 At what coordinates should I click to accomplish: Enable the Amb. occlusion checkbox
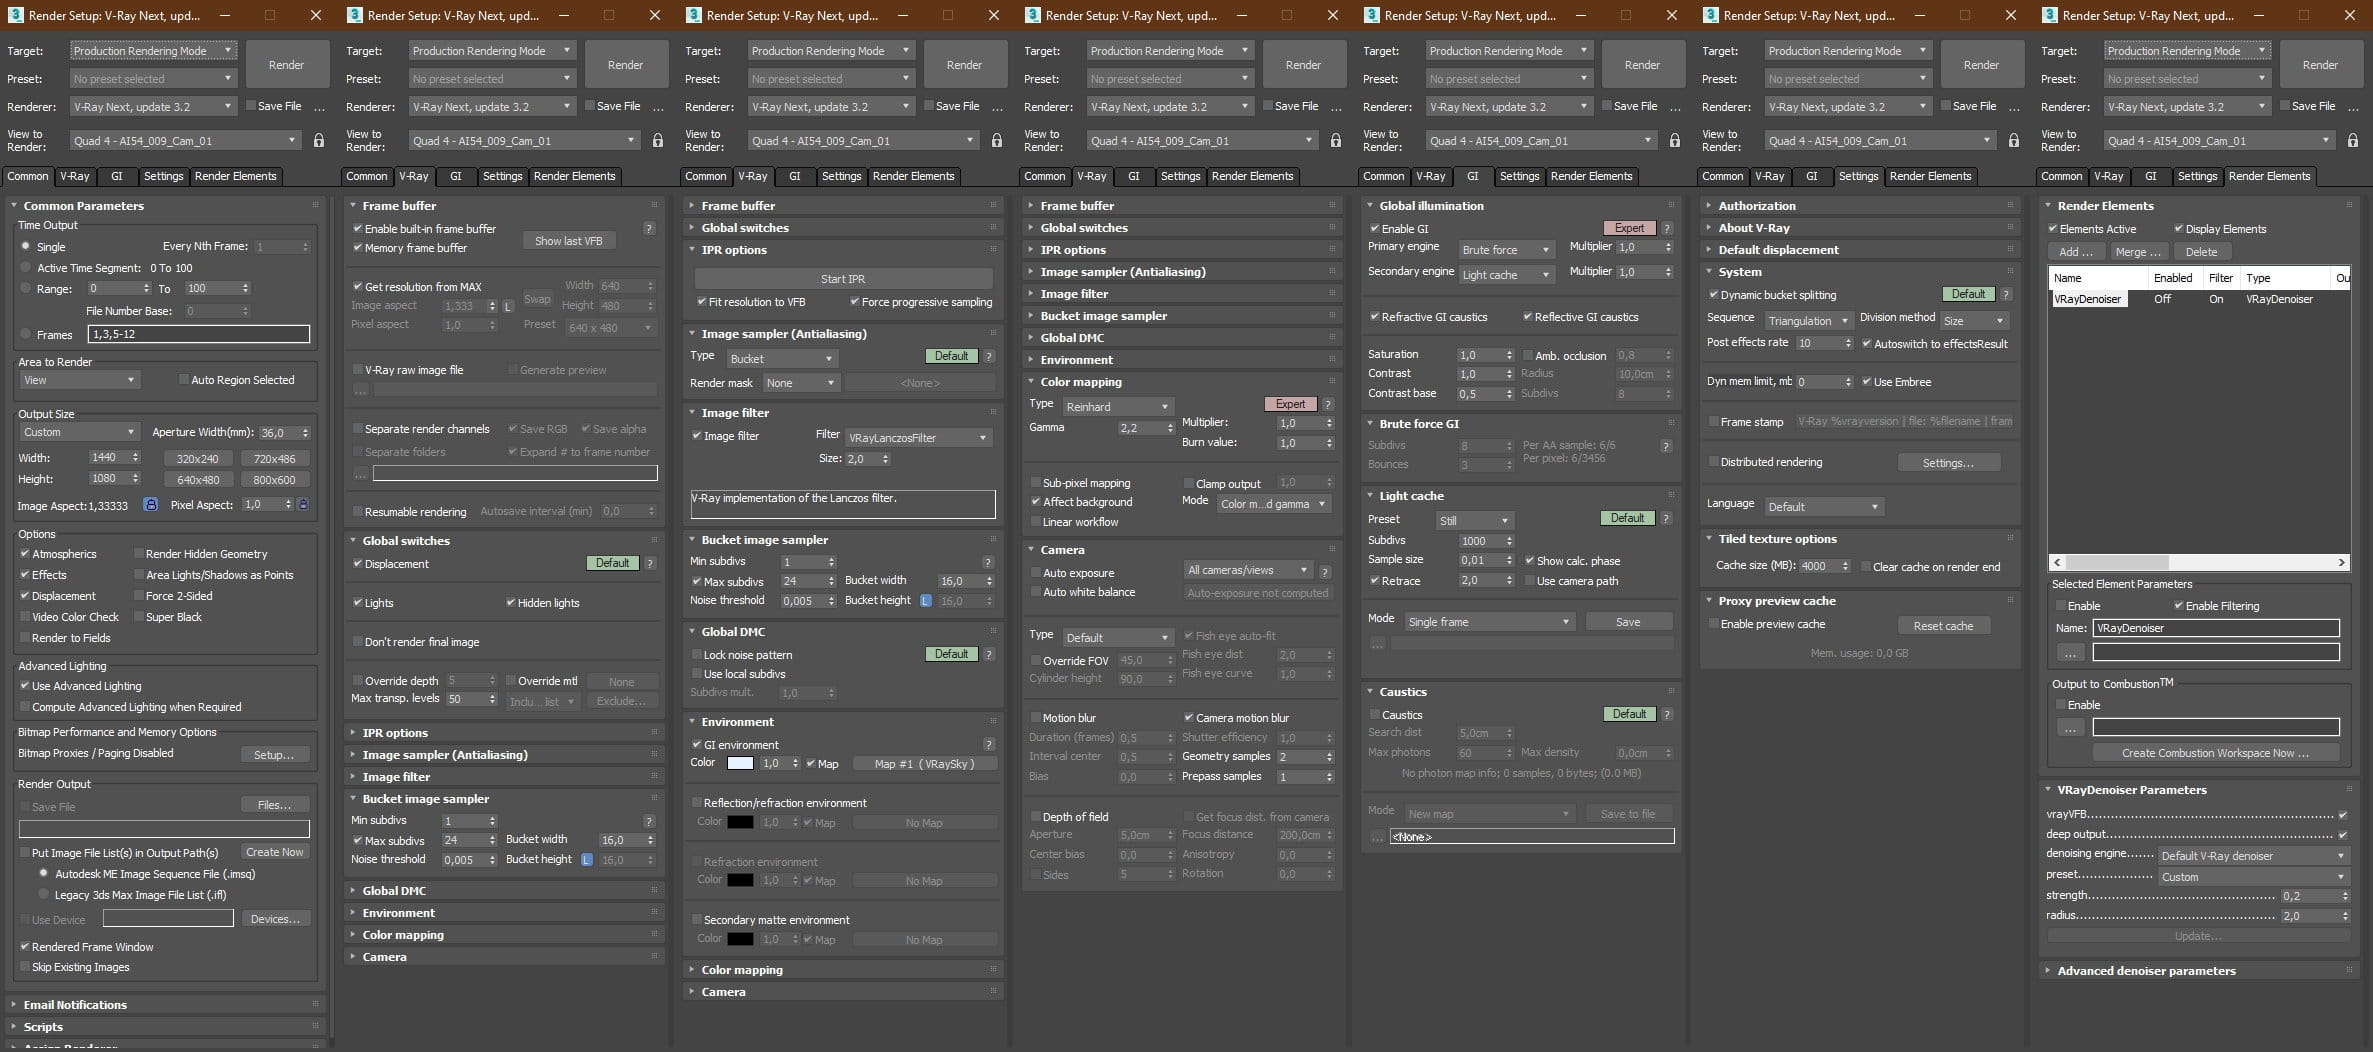1528,355
